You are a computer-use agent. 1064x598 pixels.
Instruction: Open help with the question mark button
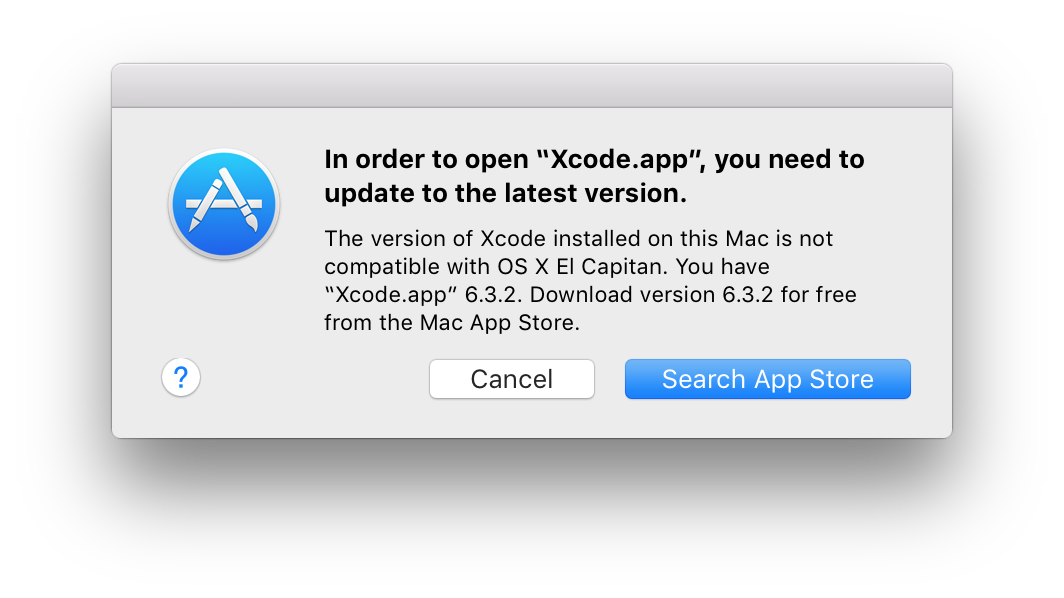tap(180, 377)
